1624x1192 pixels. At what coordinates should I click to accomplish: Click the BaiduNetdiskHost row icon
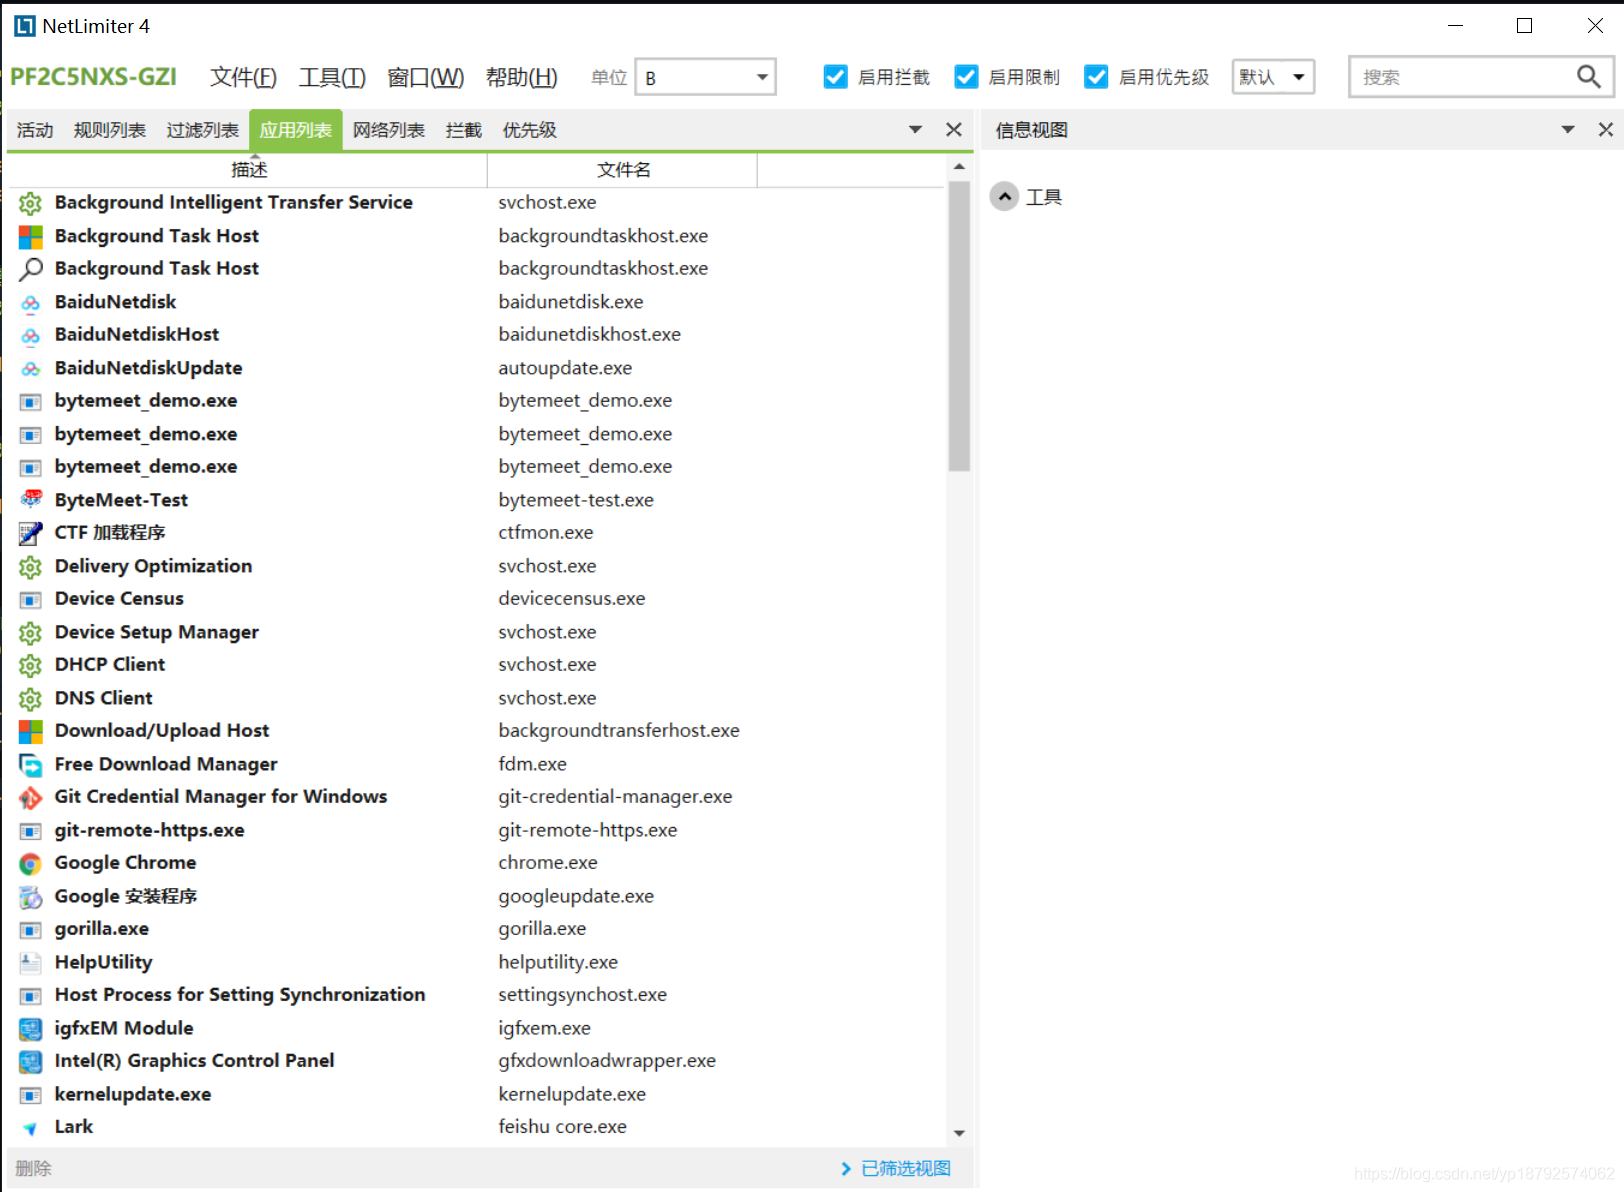click(x=31, y=335)
